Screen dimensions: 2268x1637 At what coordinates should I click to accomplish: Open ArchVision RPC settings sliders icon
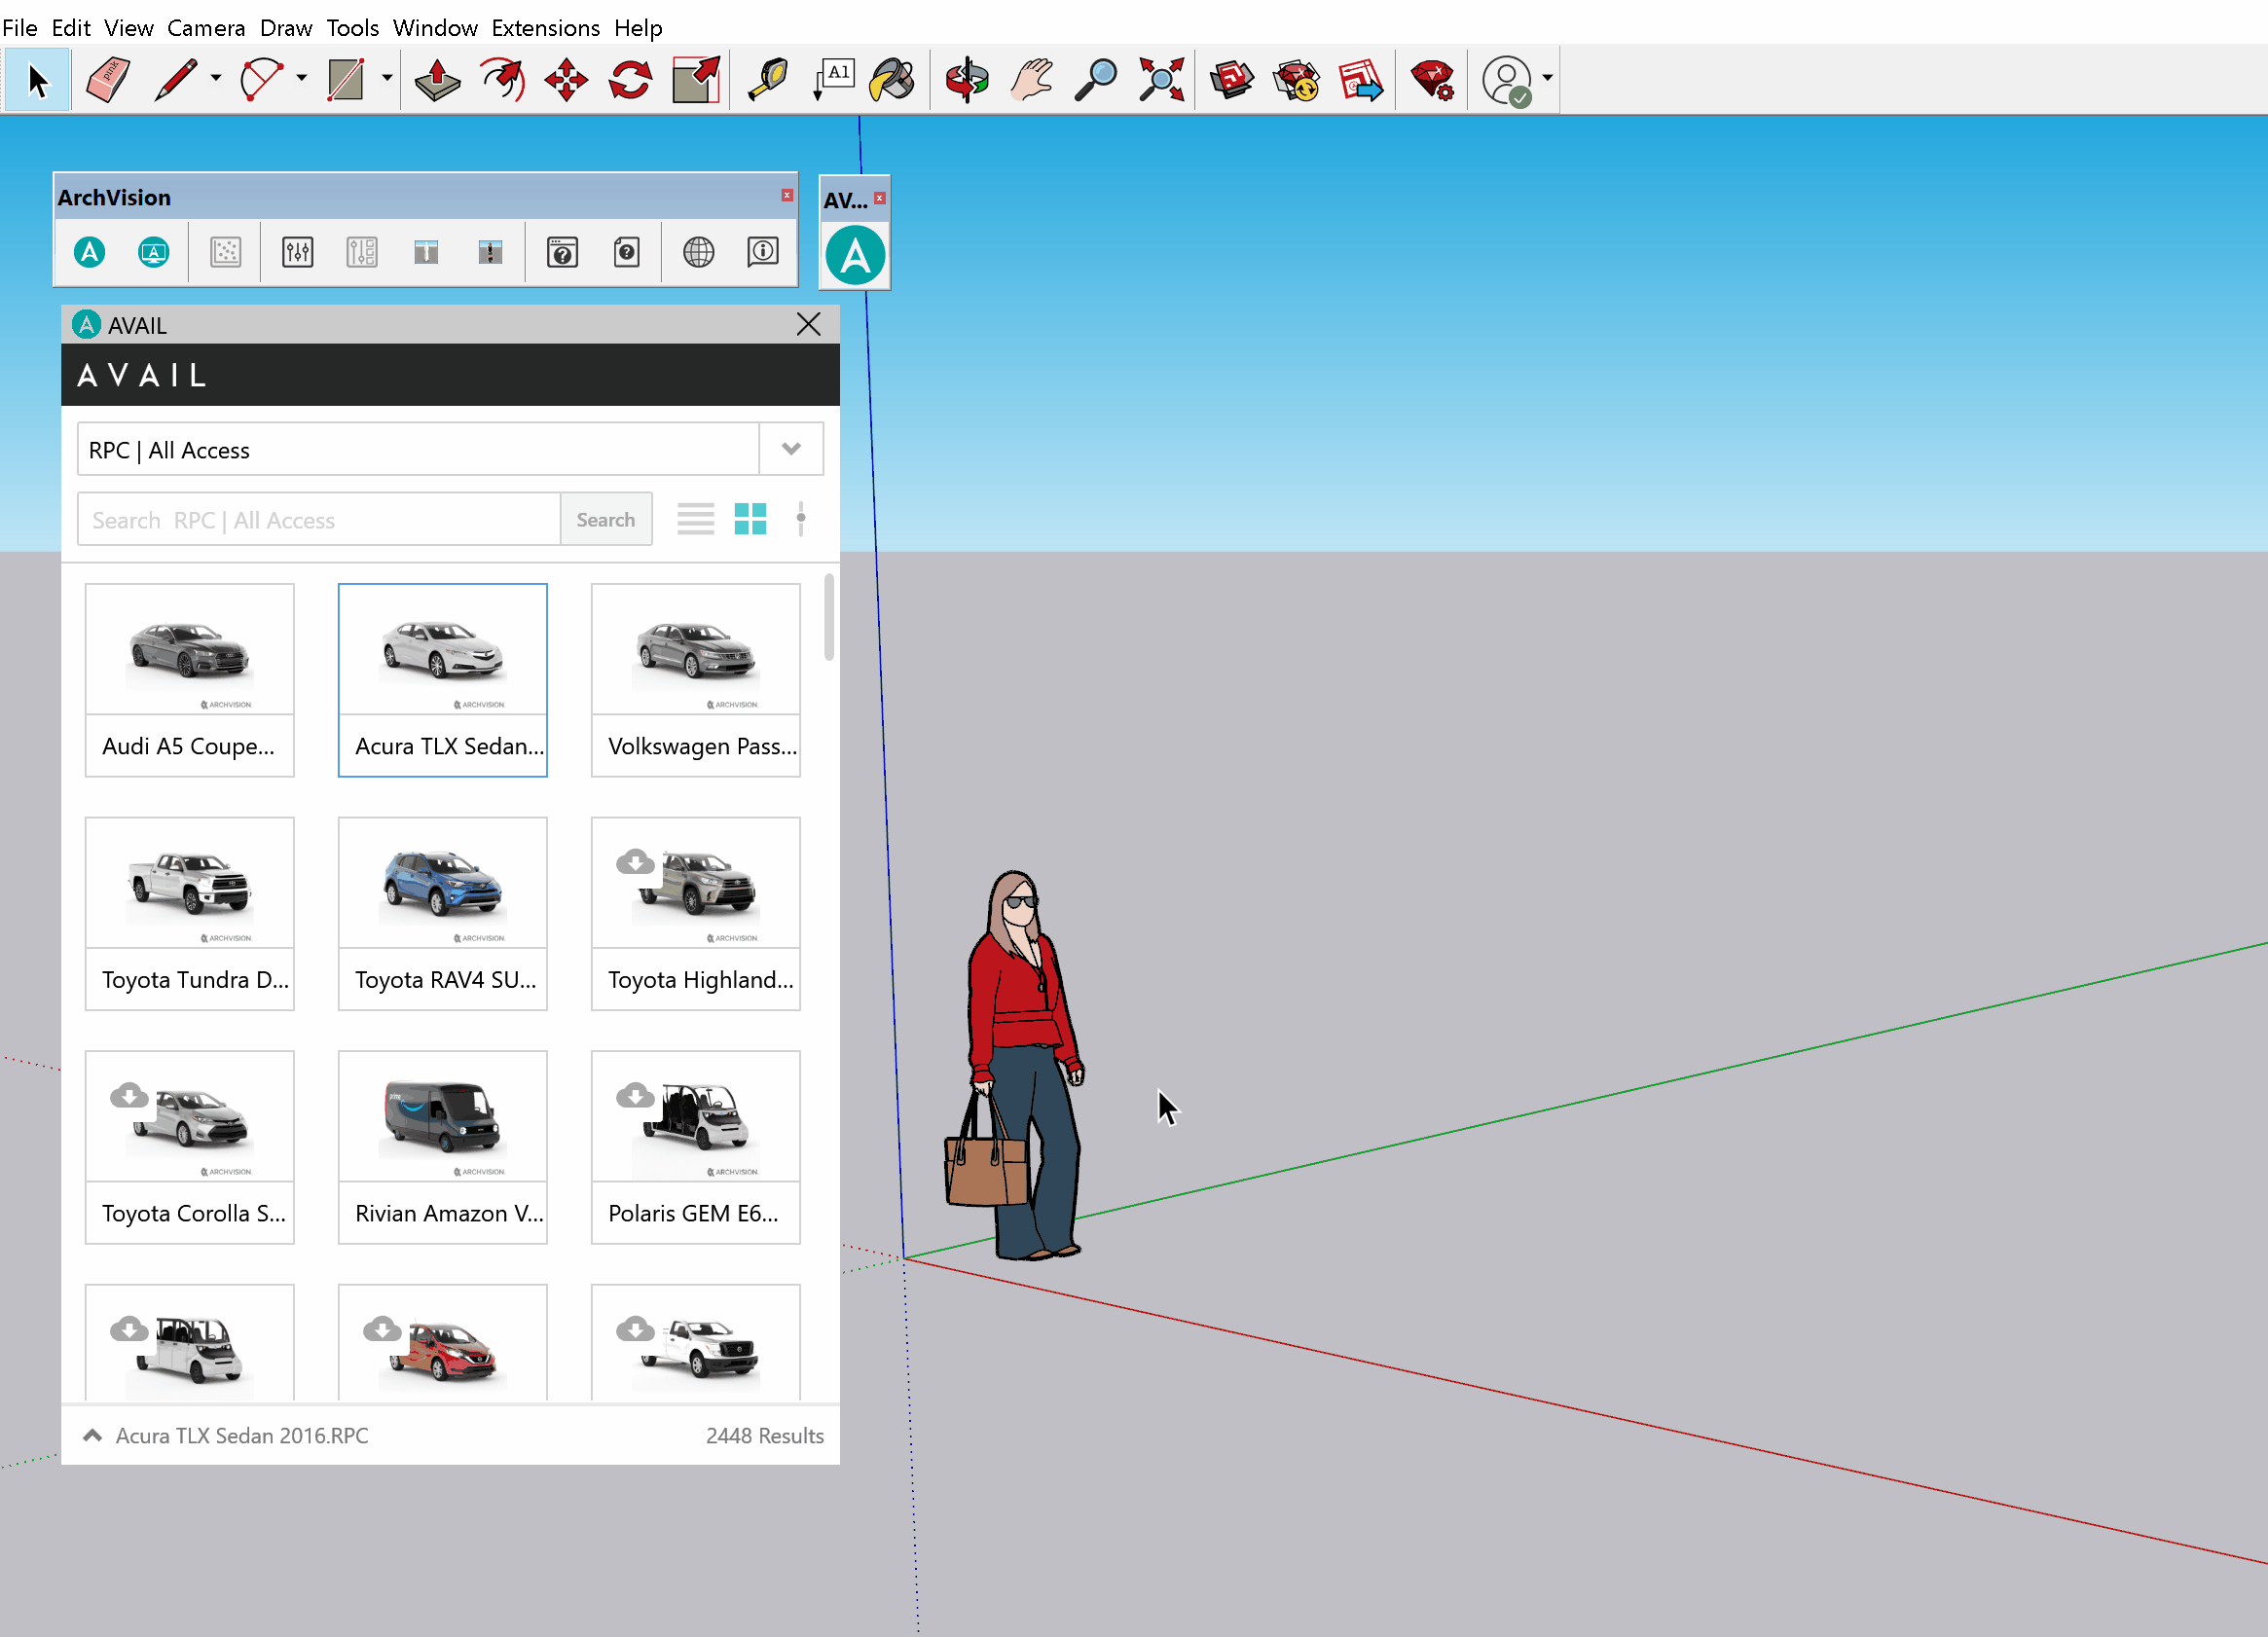pyautogui.click(x=297, y=252)
